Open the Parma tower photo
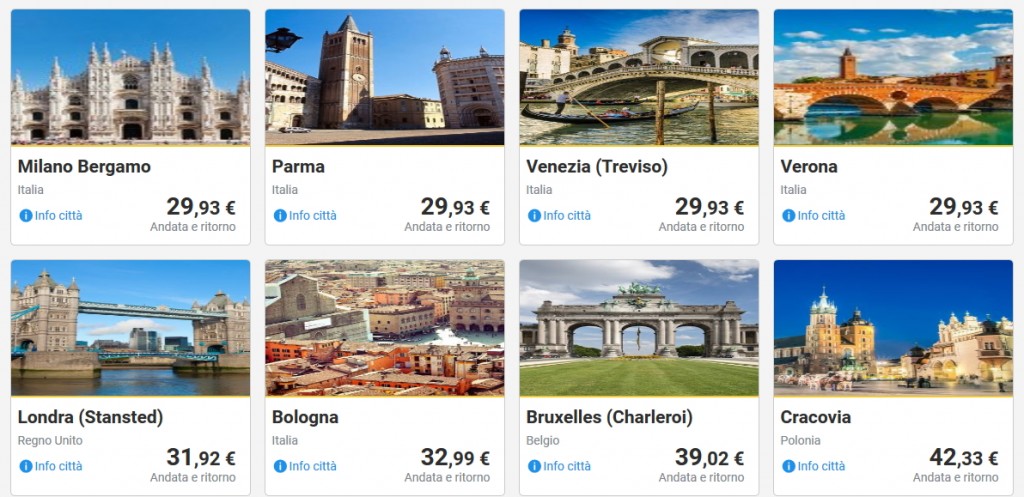 point(384,77)
